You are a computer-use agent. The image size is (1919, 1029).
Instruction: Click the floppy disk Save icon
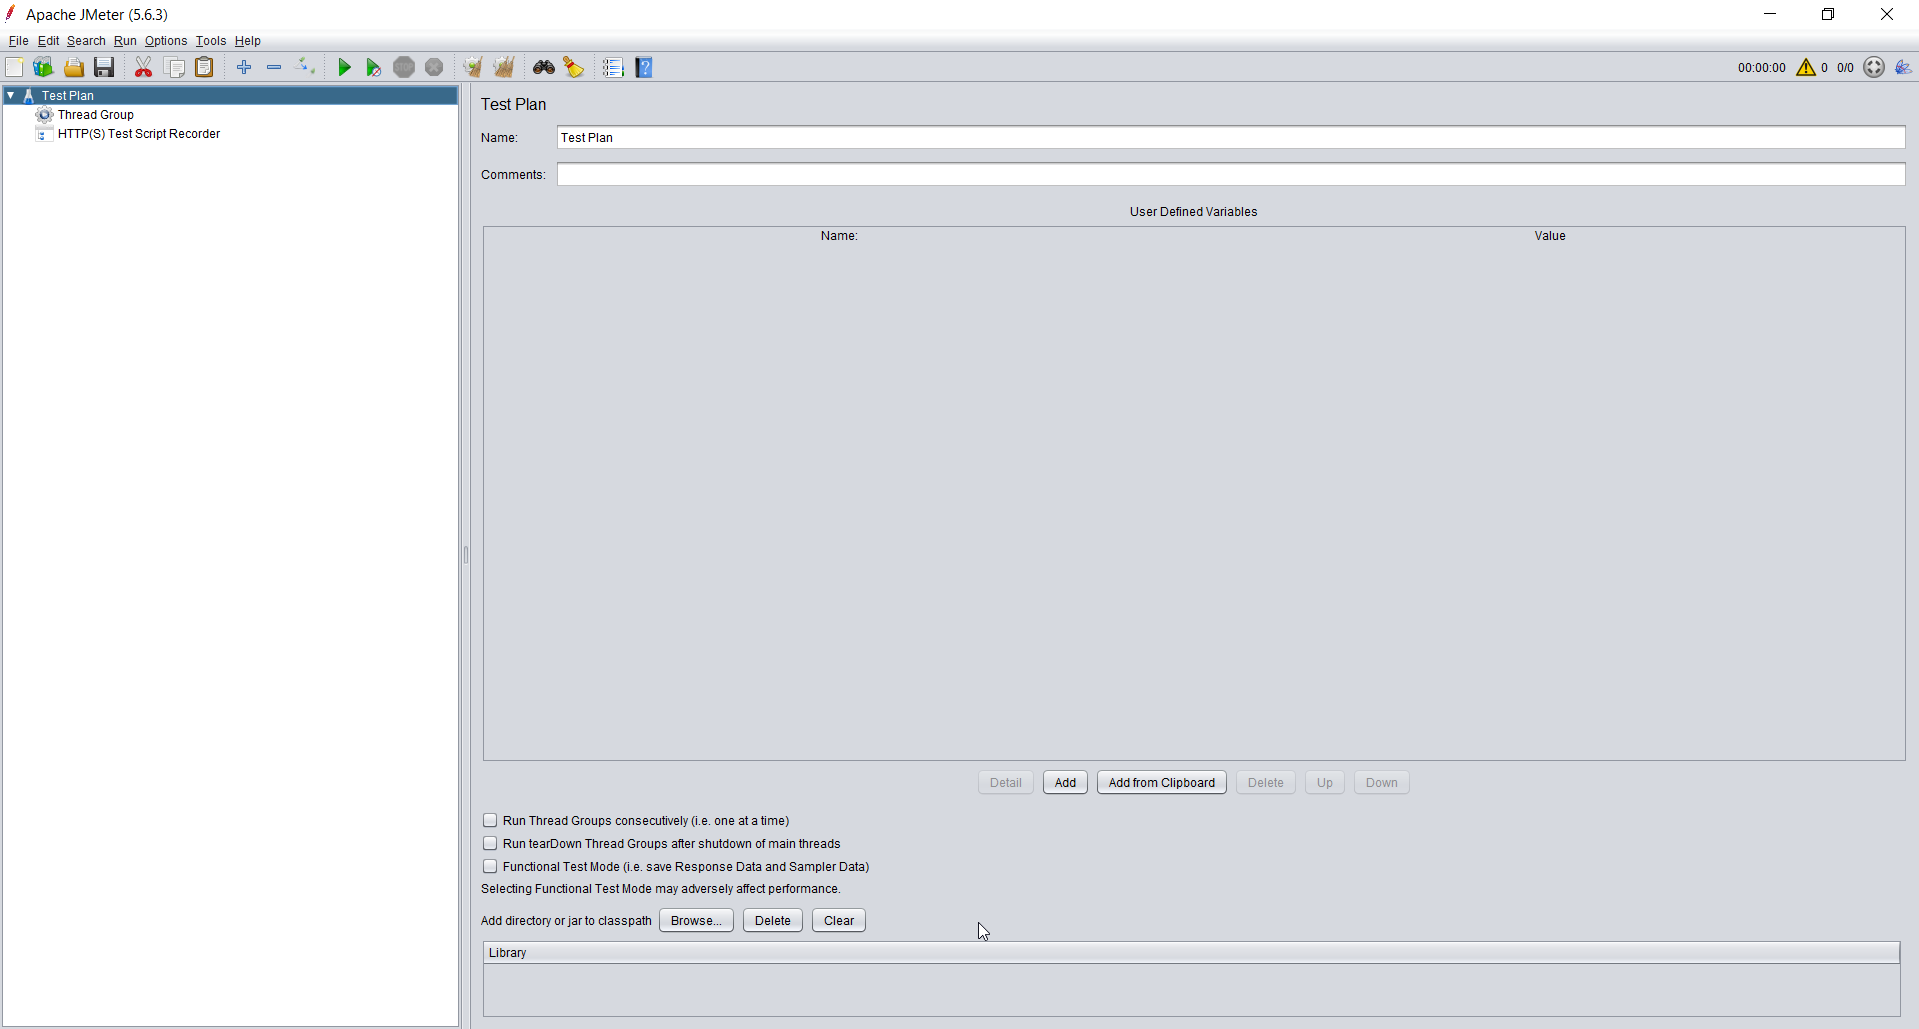[104, 68]
